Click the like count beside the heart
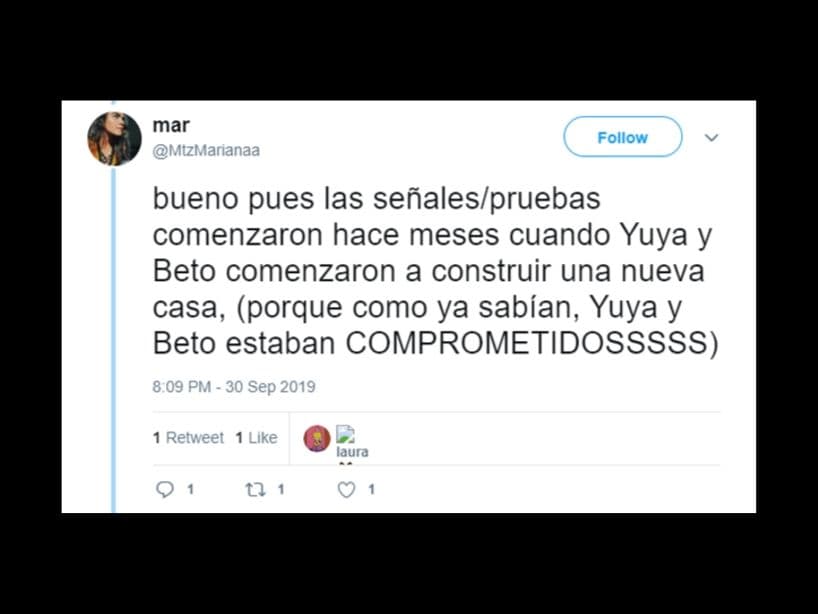Viewport: 818px width, 614px height. pyautogui.click(x=371, y=489)
